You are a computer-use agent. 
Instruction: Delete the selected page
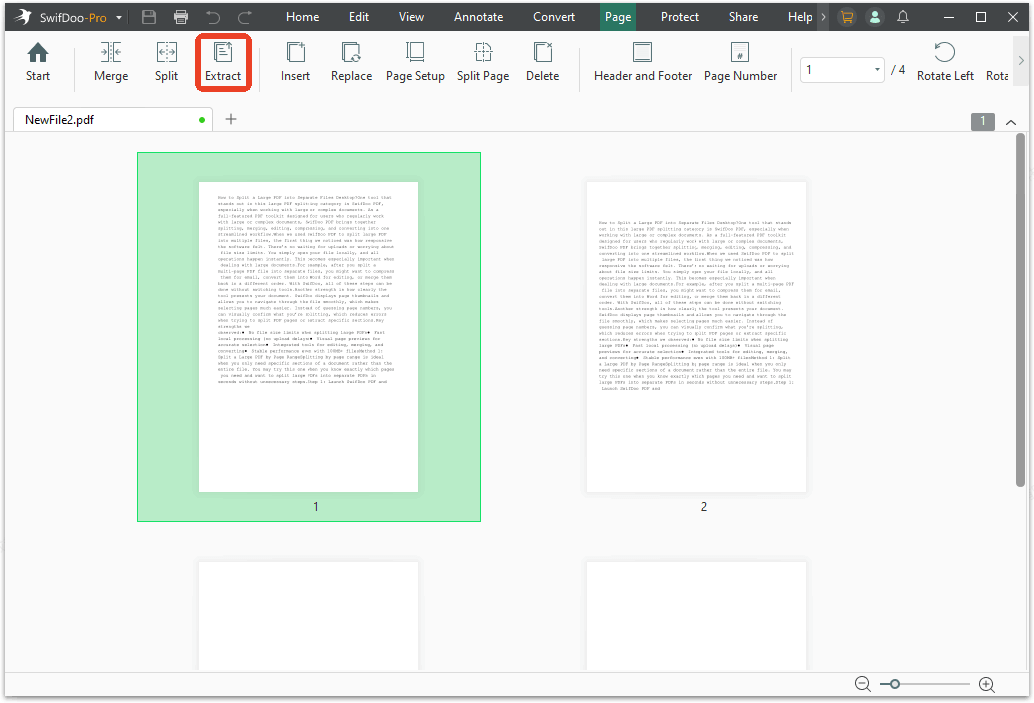coord(542,63)
